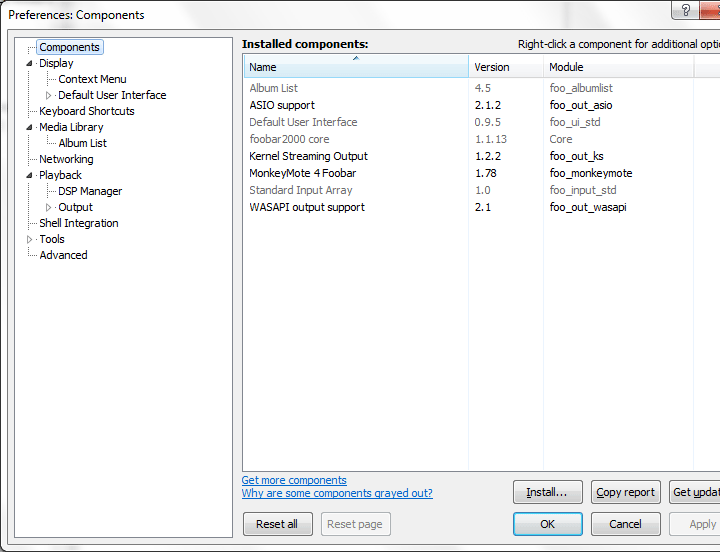This screenshot has width=720, height=552.
Task: Click the Apply button
Action: pos(695,524)
